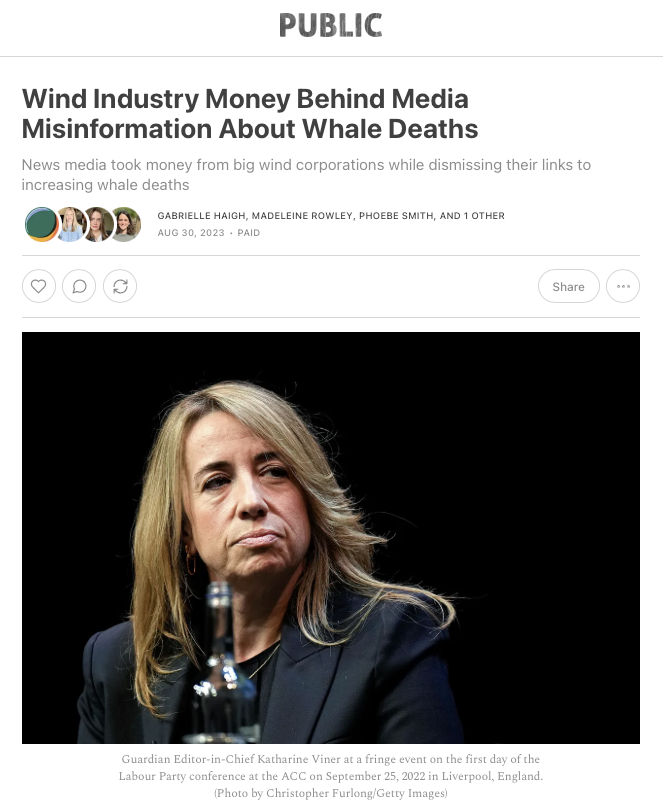This screenshot has width=663, height=812.
Task: Visit Phoebe Smith author profile
Action: (396, 215)
